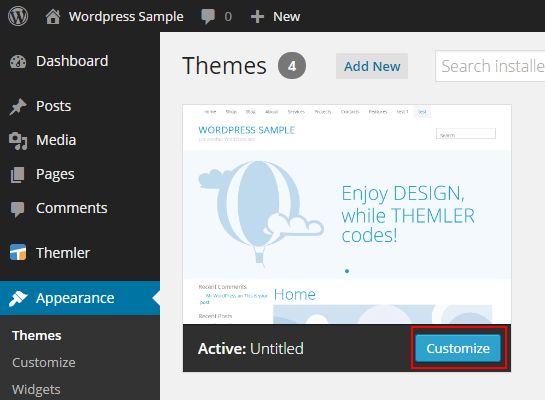The height and width of the screenshot is (400, 545).
Task: Click the Appearance paintbrush icon
Action: 18,298
